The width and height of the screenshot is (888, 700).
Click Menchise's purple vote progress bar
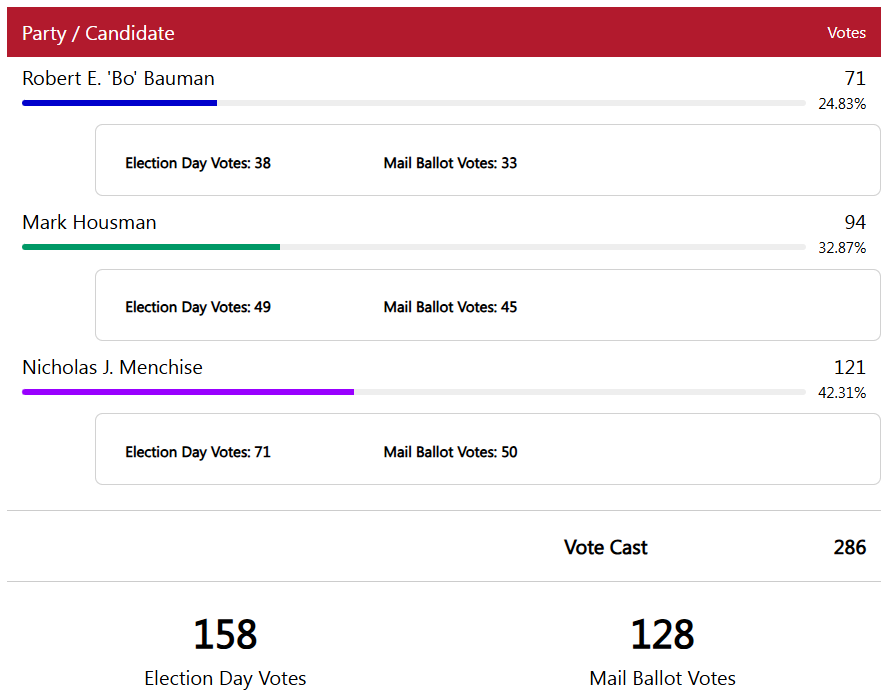(x=188, y=392)
